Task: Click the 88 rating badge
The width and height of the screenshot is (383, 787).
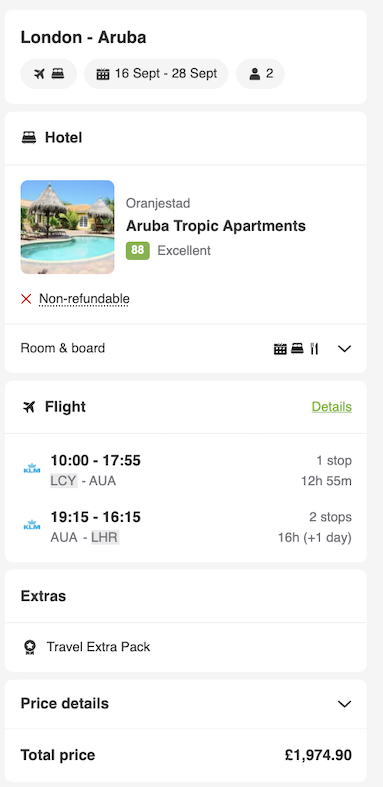Action: click(138, 250)
